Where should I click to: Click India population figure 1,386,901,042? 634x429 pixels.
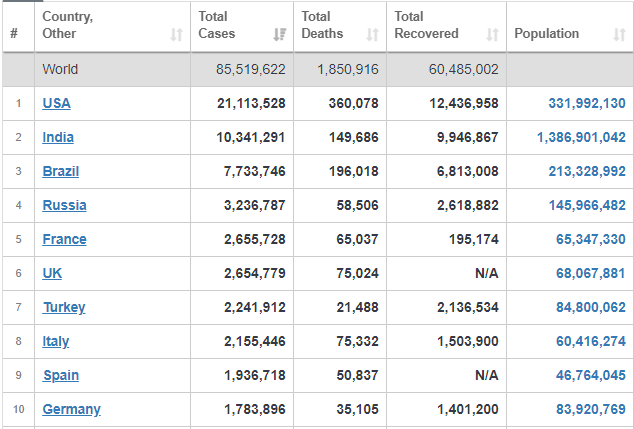[x=581, y=137]
